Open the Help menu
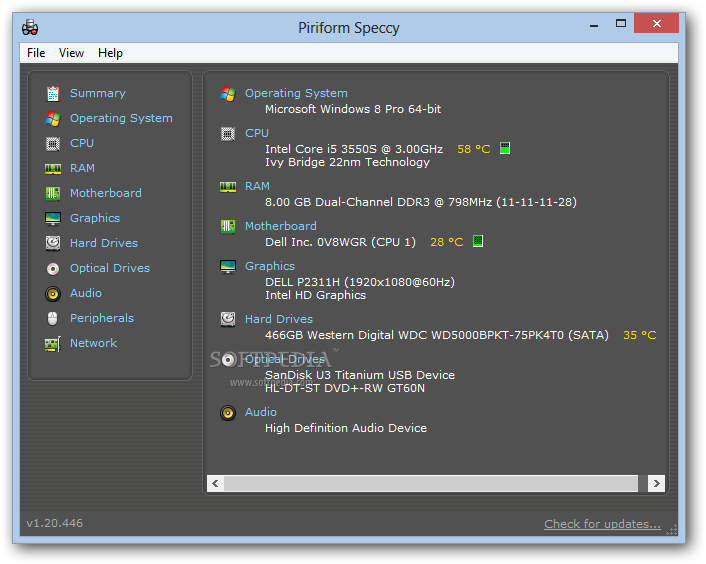 [110, 53]
